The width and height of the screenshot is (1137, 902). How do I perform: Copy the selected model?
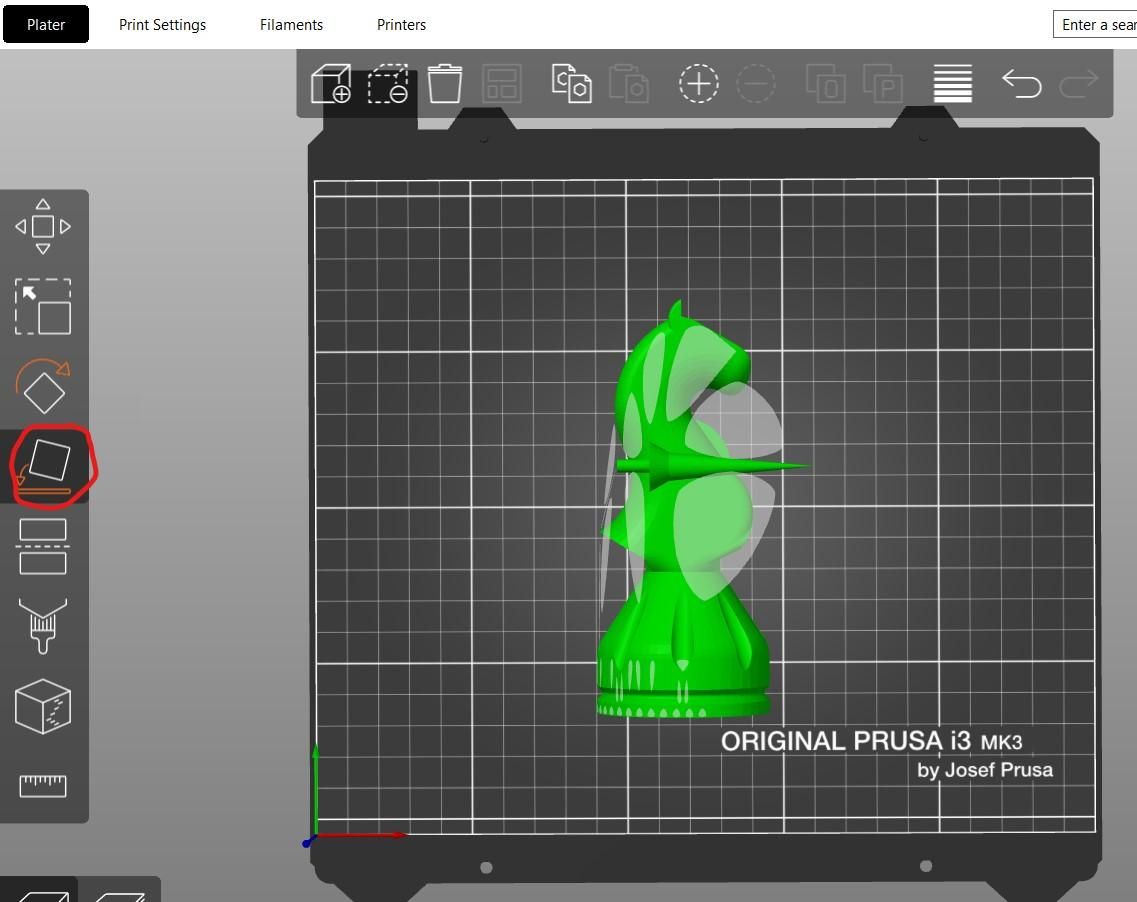point(571,85)
